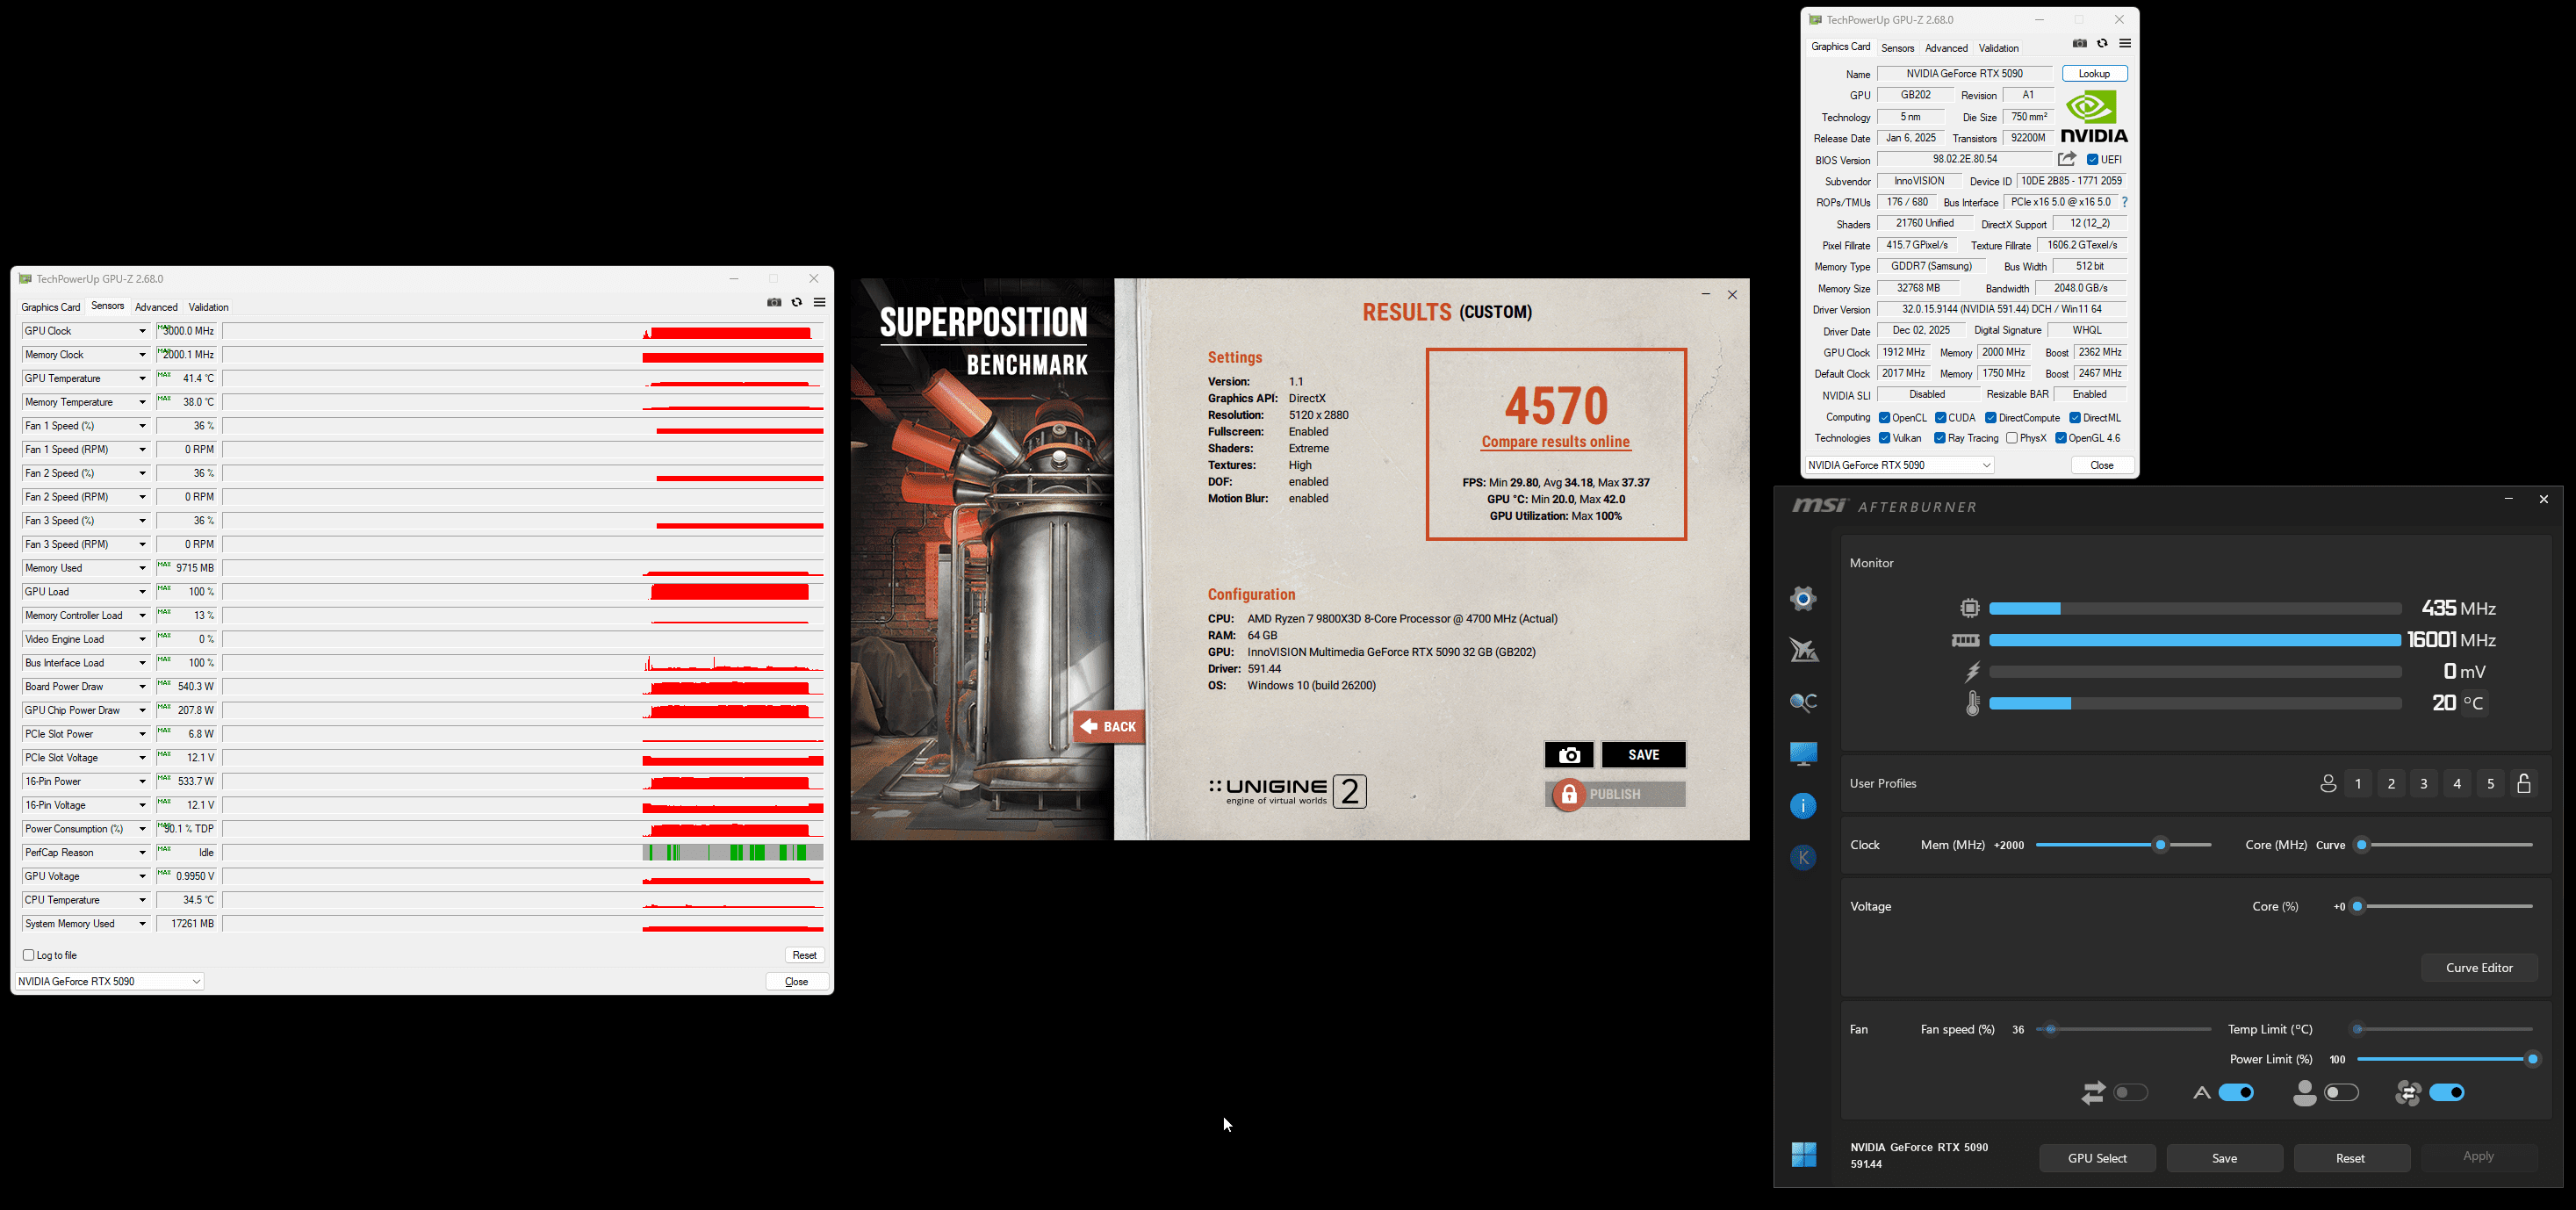Screen dimensions: 2576x1210
Task: Click Compare results online link
Action: (x=1555, y=442)
